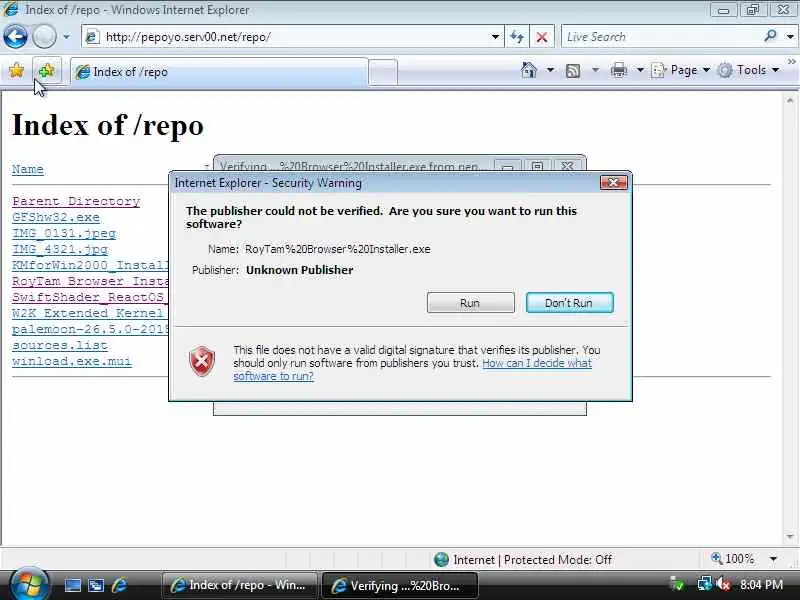The image size is (800, 600).
Task: Click the page scrollbar up arrow
Action: coord(790,100)
